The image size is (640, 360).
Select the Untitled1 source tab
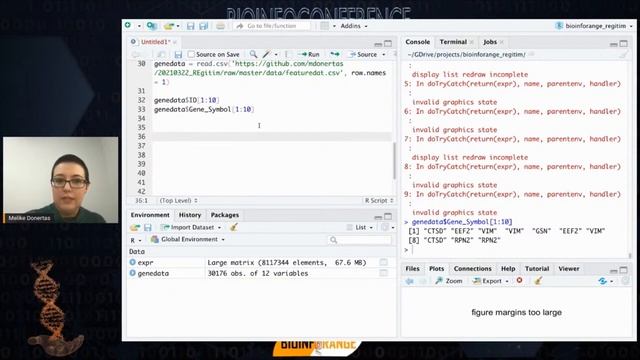(155, 42)
